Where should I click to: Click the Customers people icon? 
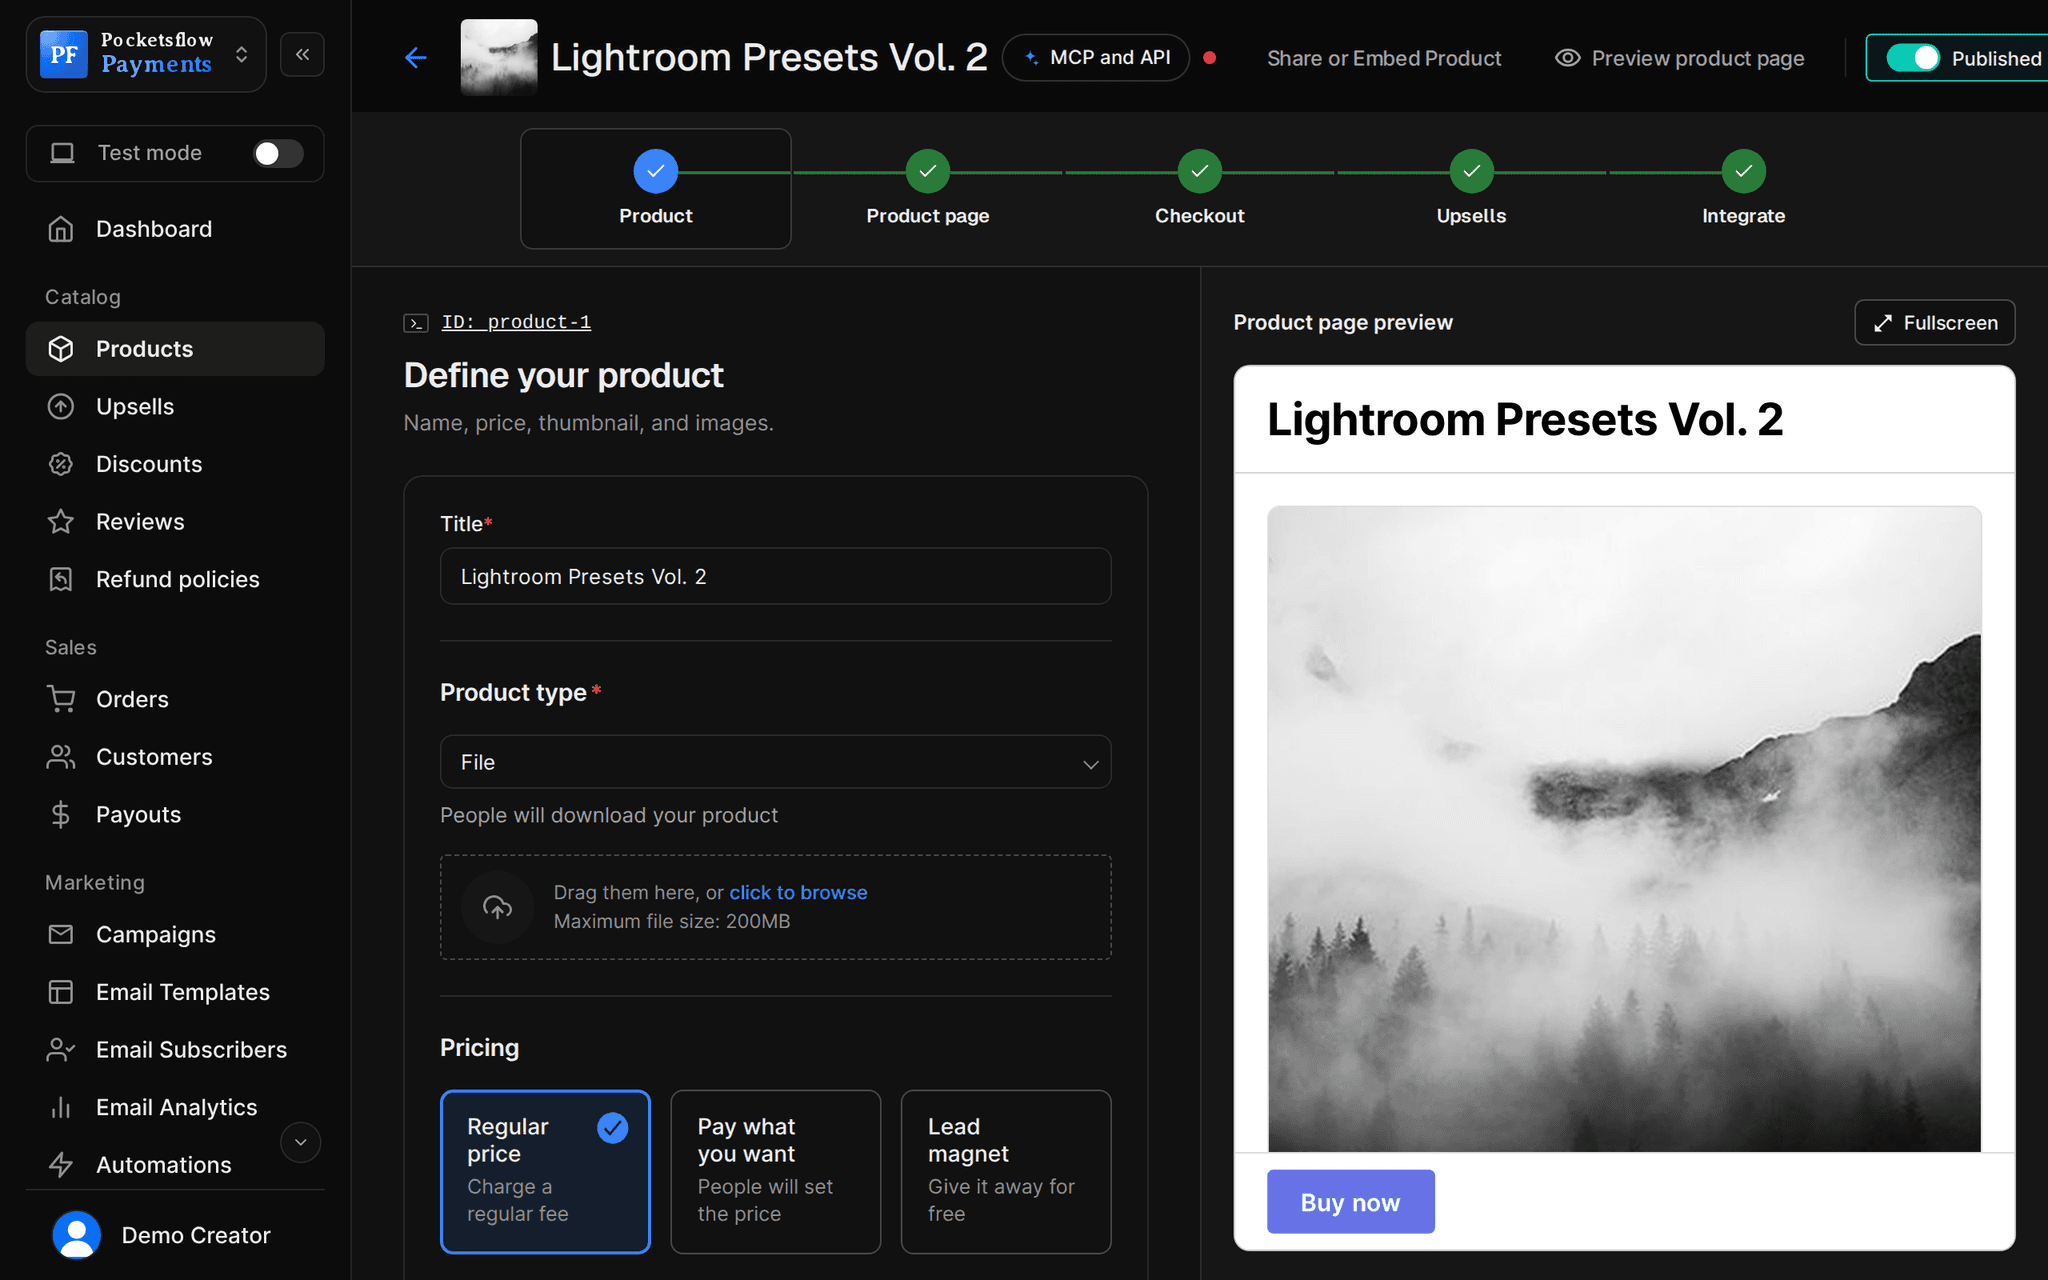tap(61, 757)
